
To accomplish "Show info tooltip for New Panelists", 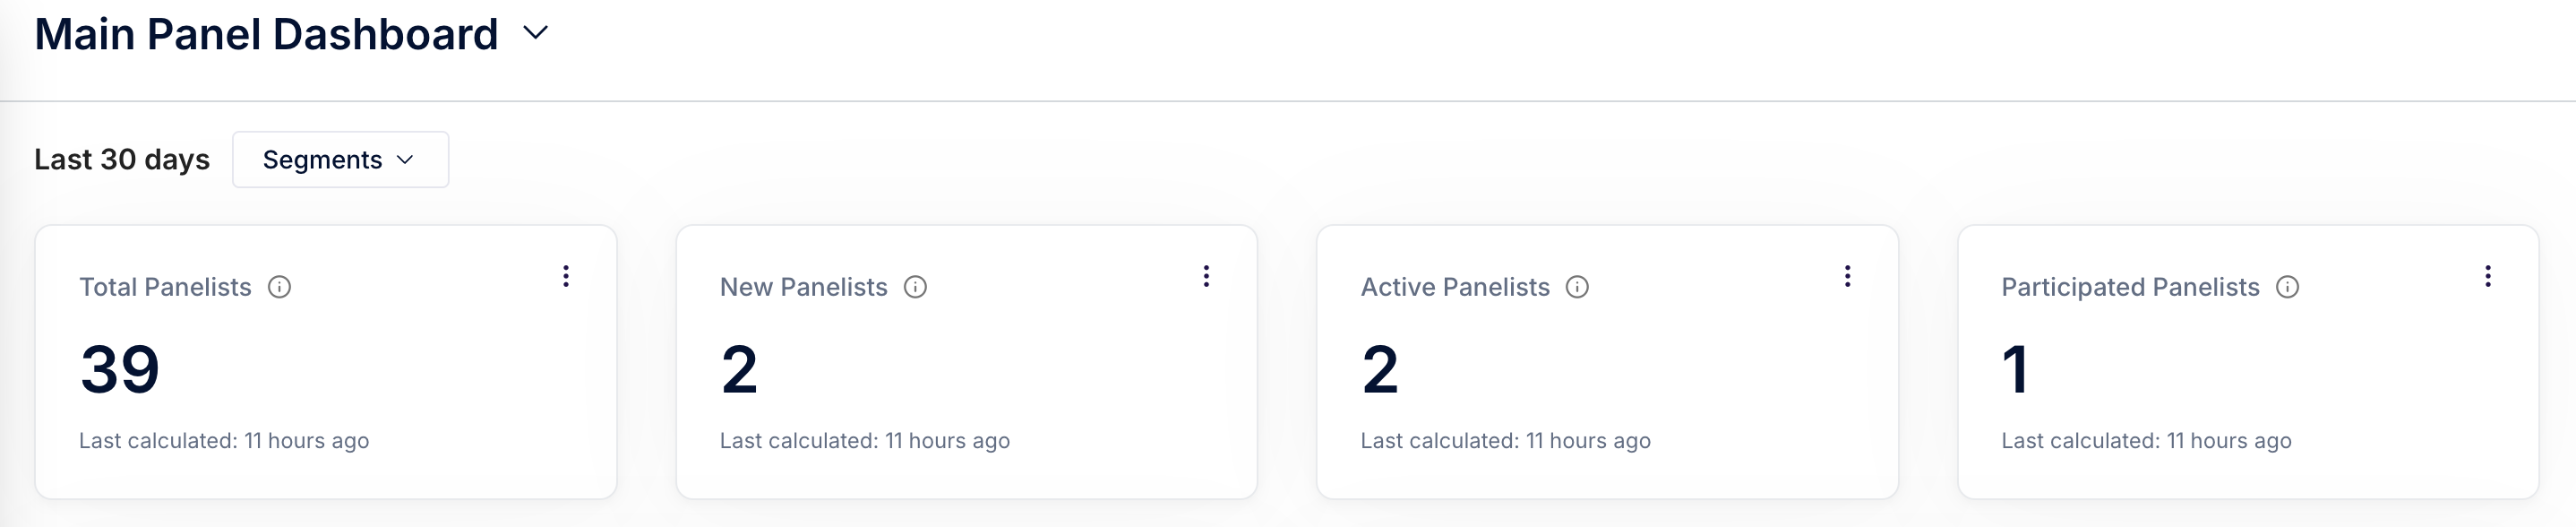I will 915,287.
